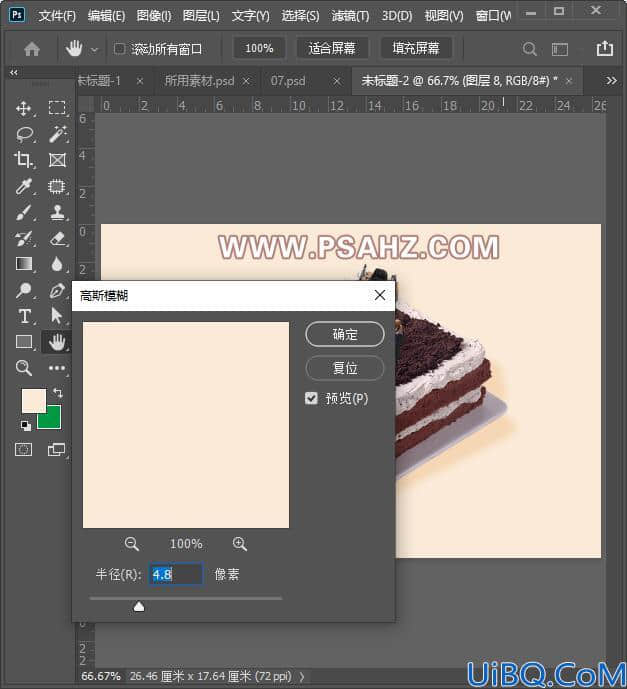Expand the Hand tool preset dropdown
Viewport: 627px width, 689px height.
94,50
